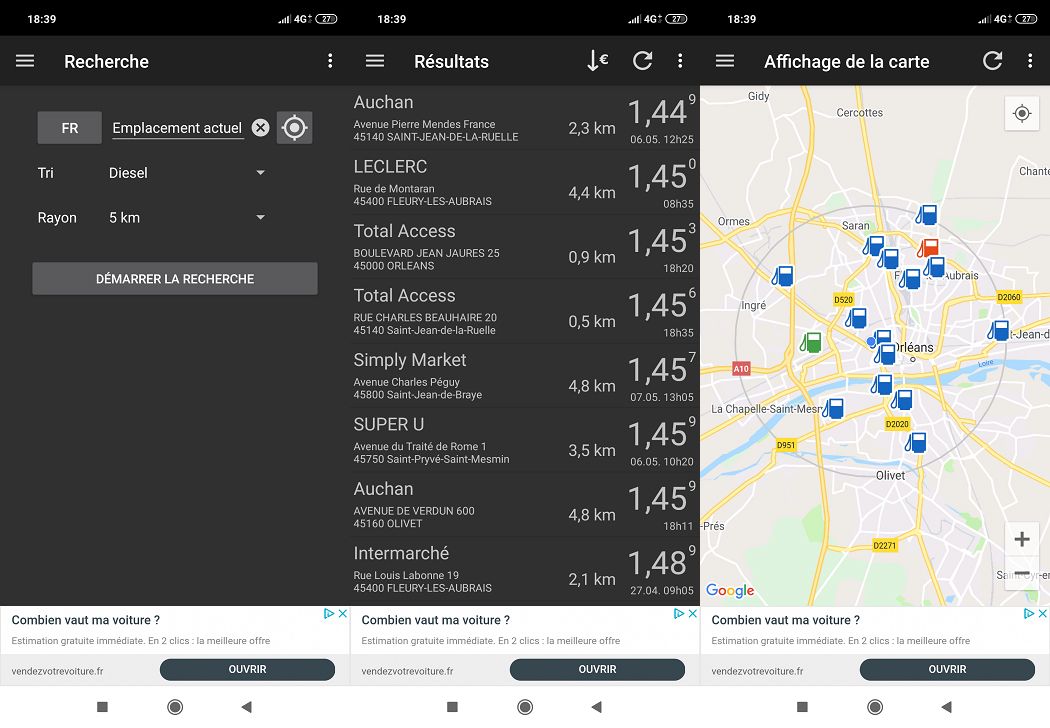Center map on my location

click(x=1022, y=114)
